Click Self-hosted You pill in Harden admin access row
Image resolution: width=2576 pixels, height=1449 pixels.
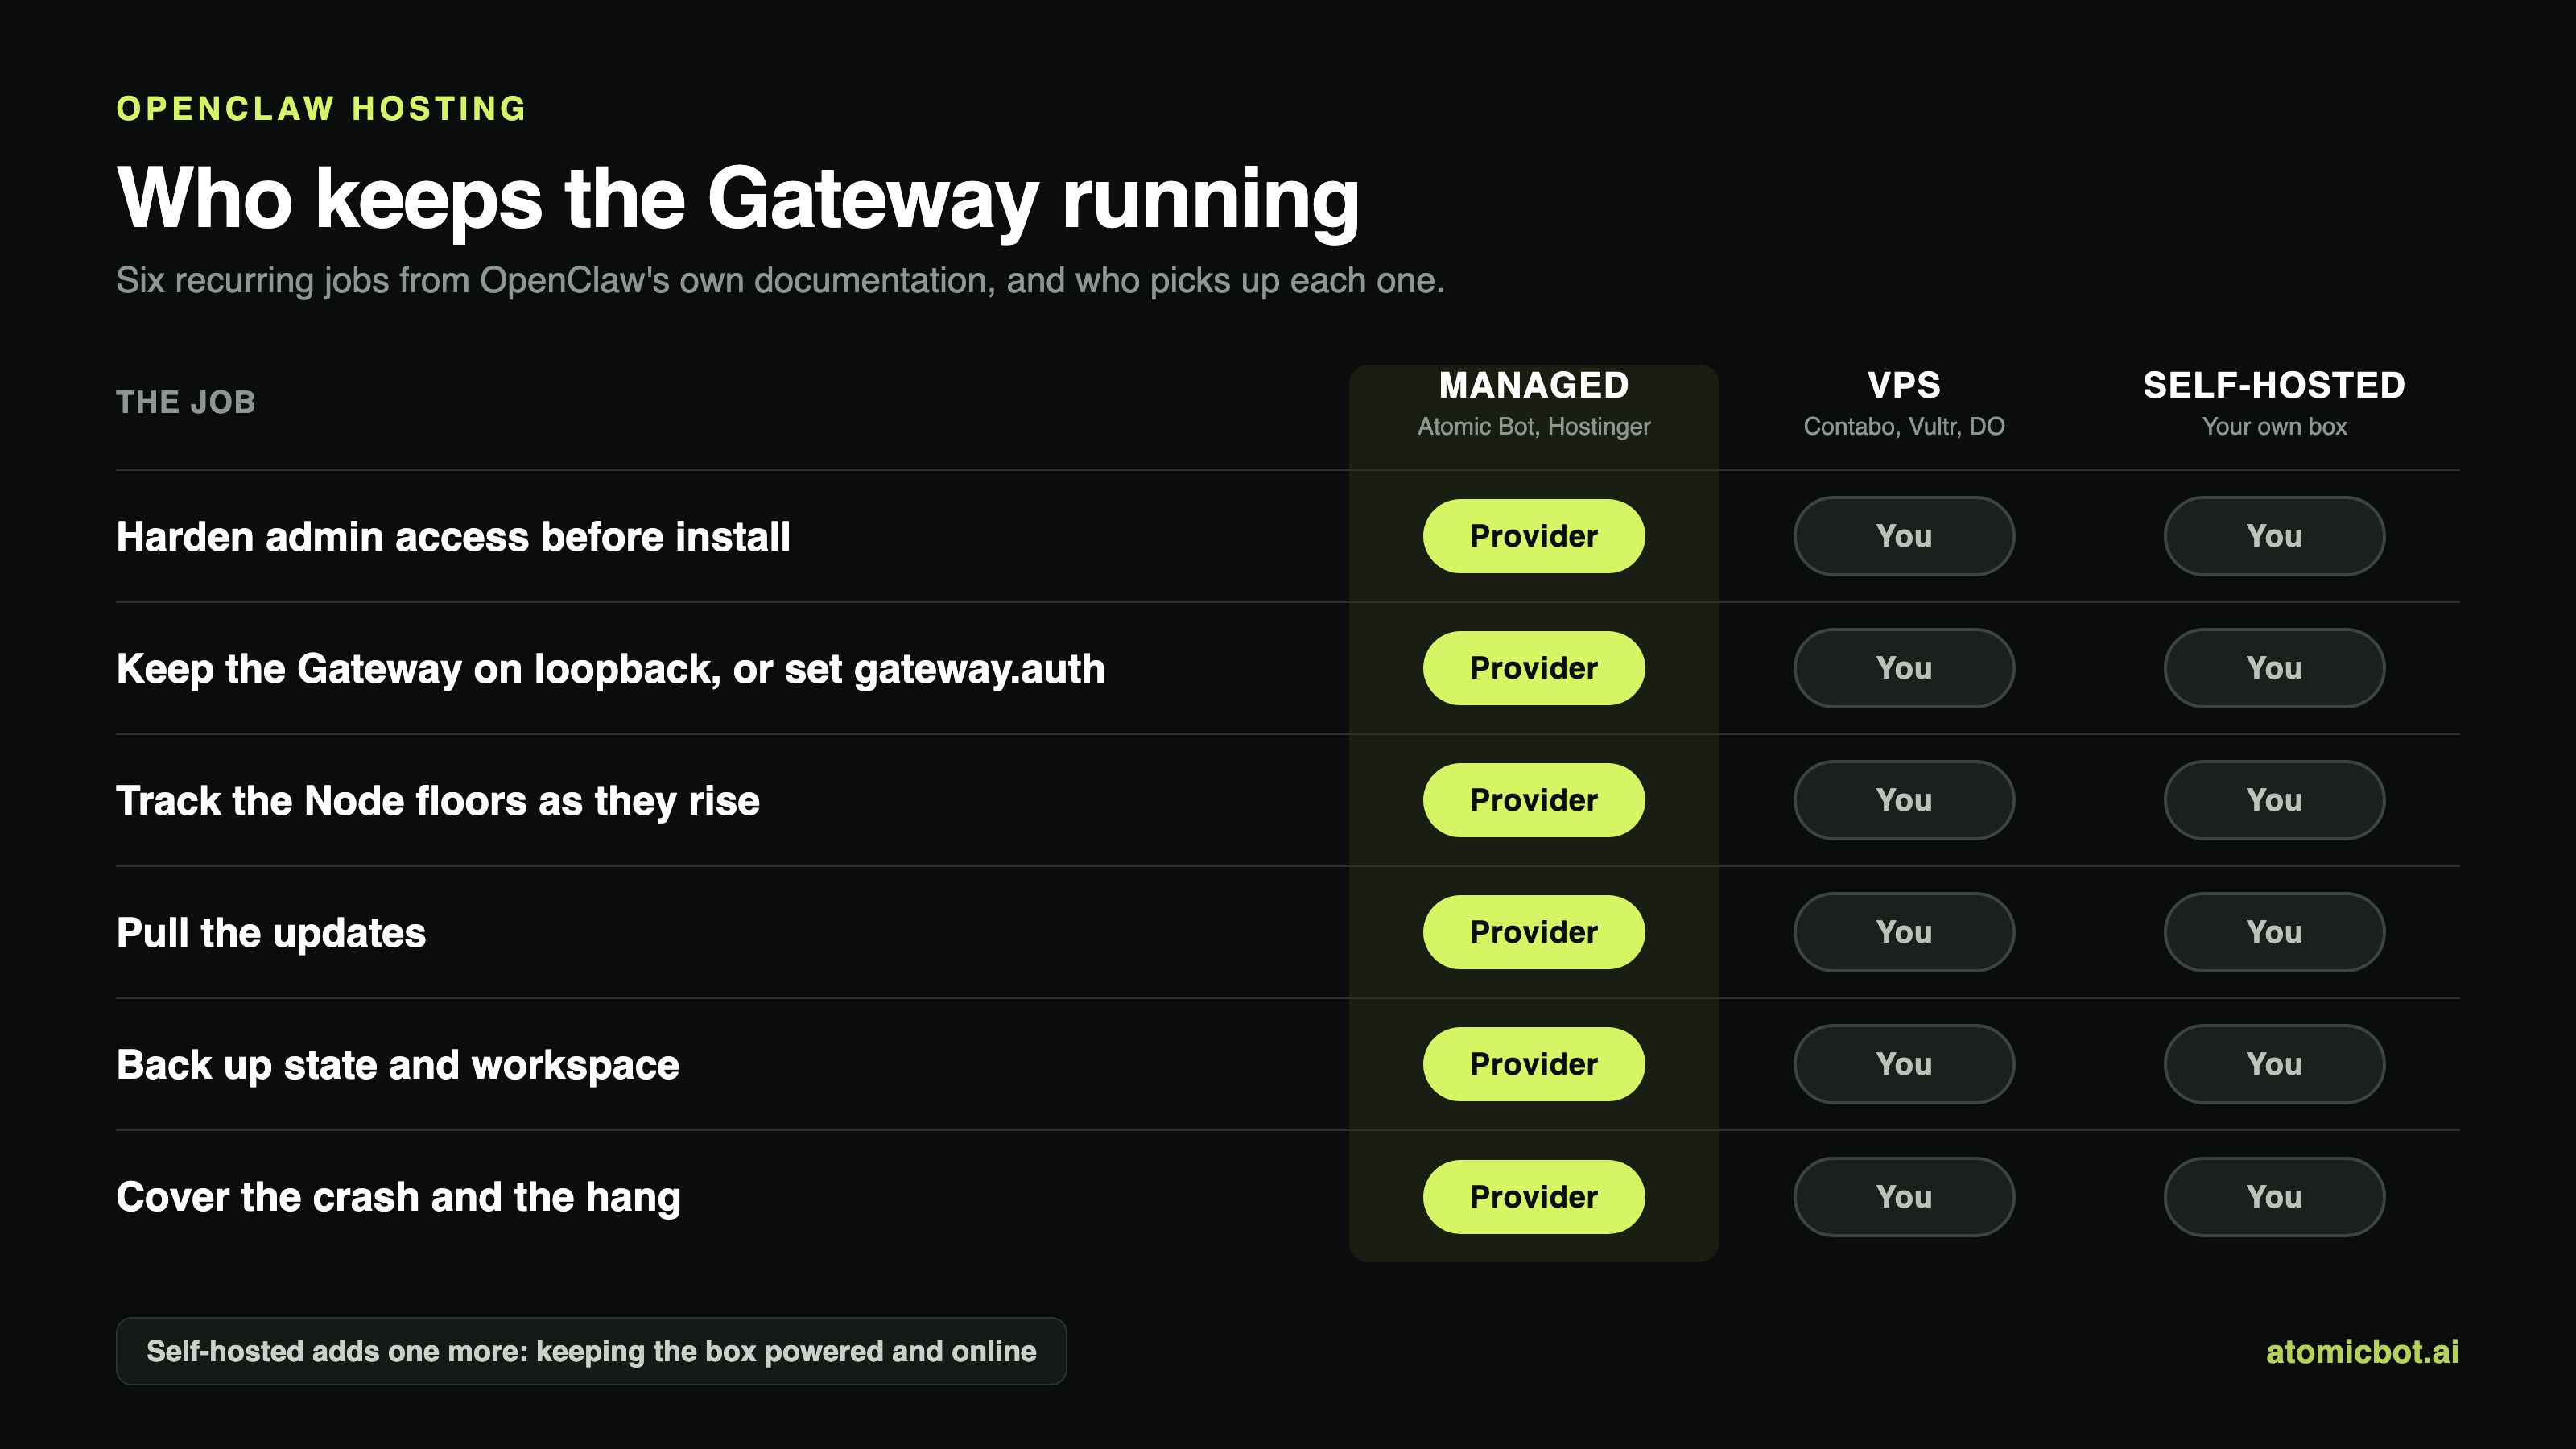2274,536
